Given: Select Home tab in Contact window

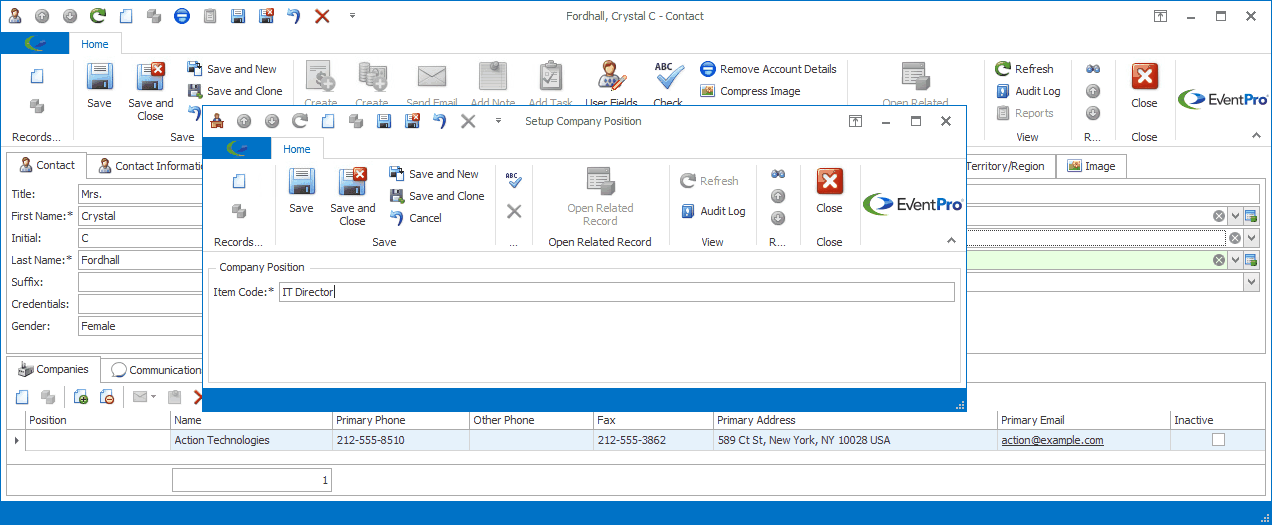Looking at the screenshot, I should click(95, 44).
